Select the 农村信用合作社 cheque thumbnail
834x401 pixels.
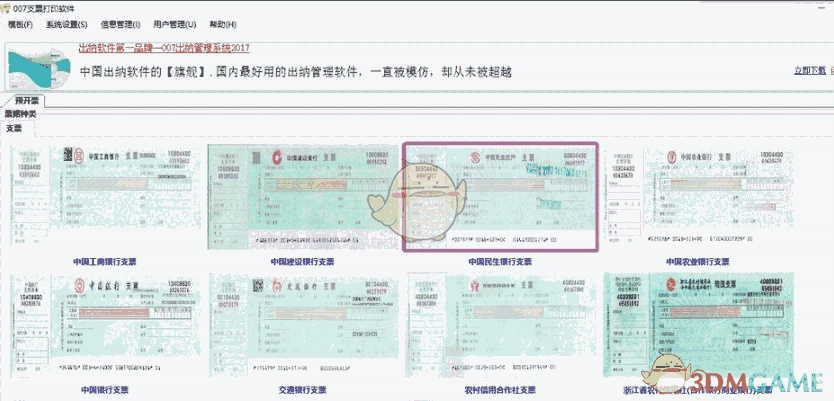click(x=501, y=325)
